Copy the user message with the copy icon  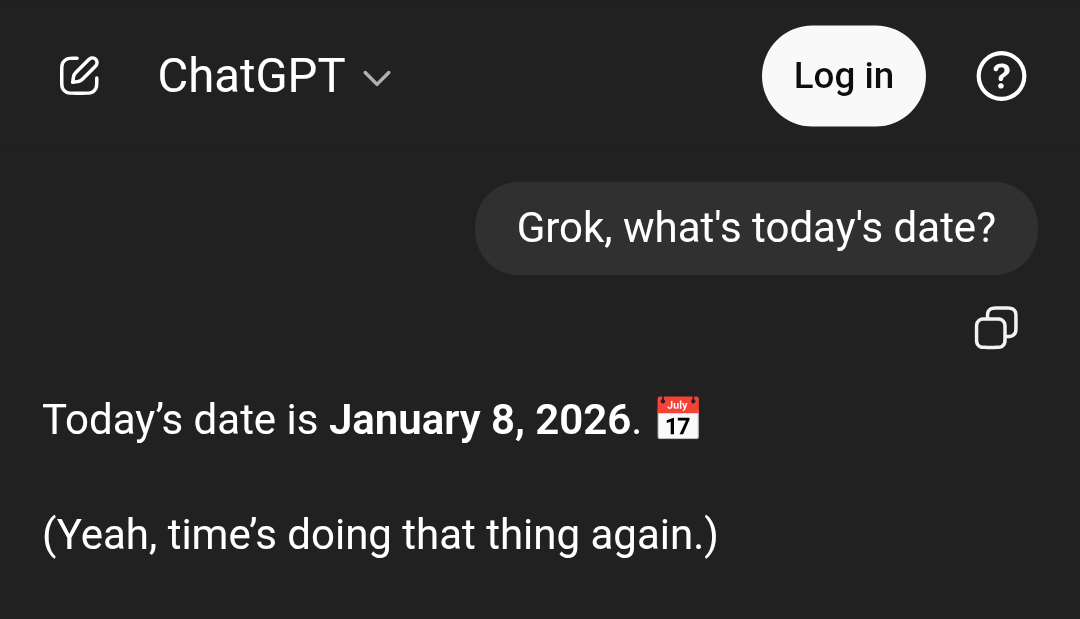pyautogui.click(x=996, y=328)
